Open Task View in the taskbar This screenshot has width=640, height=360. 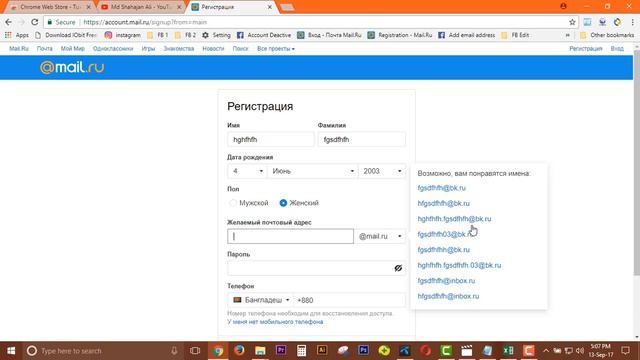click(195, 351)
